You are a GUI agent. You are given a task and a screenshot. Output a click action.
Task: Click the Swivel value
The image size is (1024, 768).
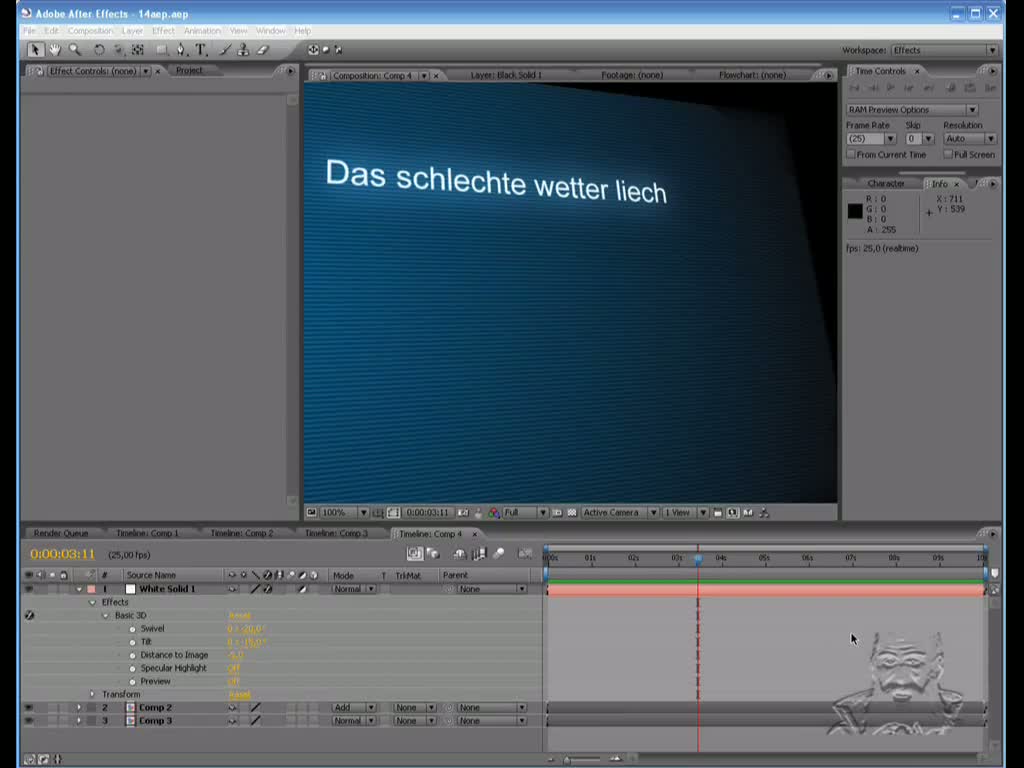(x=245, y=629)
